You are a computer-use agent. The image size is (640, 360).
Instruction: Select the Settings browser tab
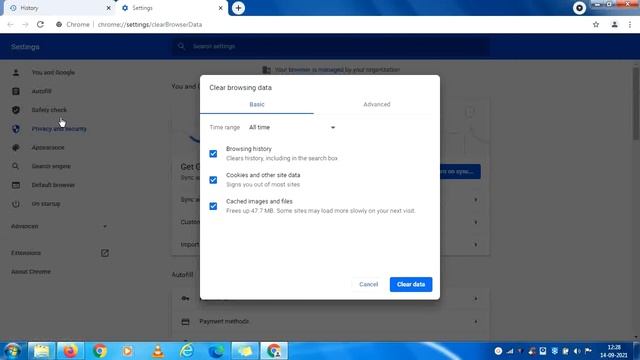pos(171,8)
